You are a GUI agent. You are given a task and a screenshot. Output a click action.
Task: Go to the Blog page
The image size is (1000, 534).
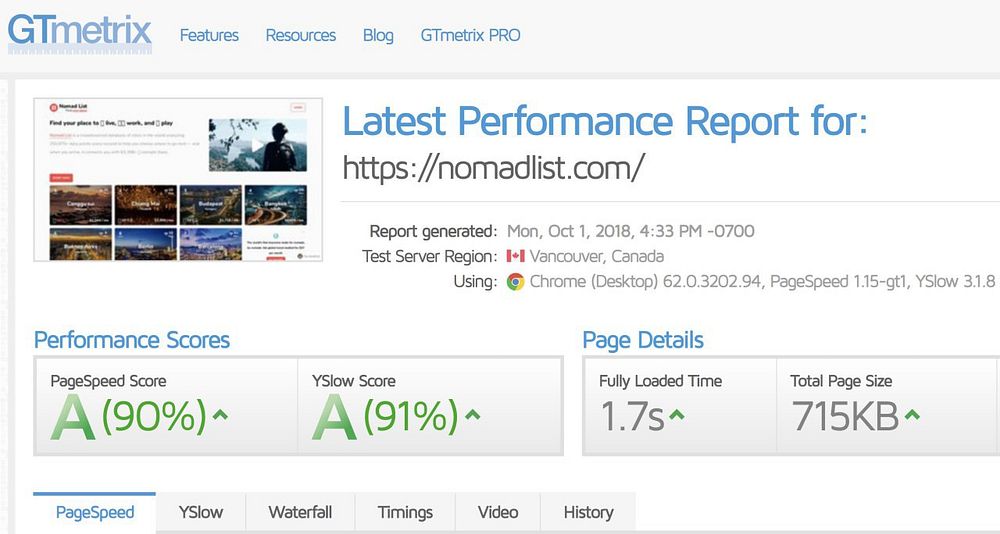point(378,35)
